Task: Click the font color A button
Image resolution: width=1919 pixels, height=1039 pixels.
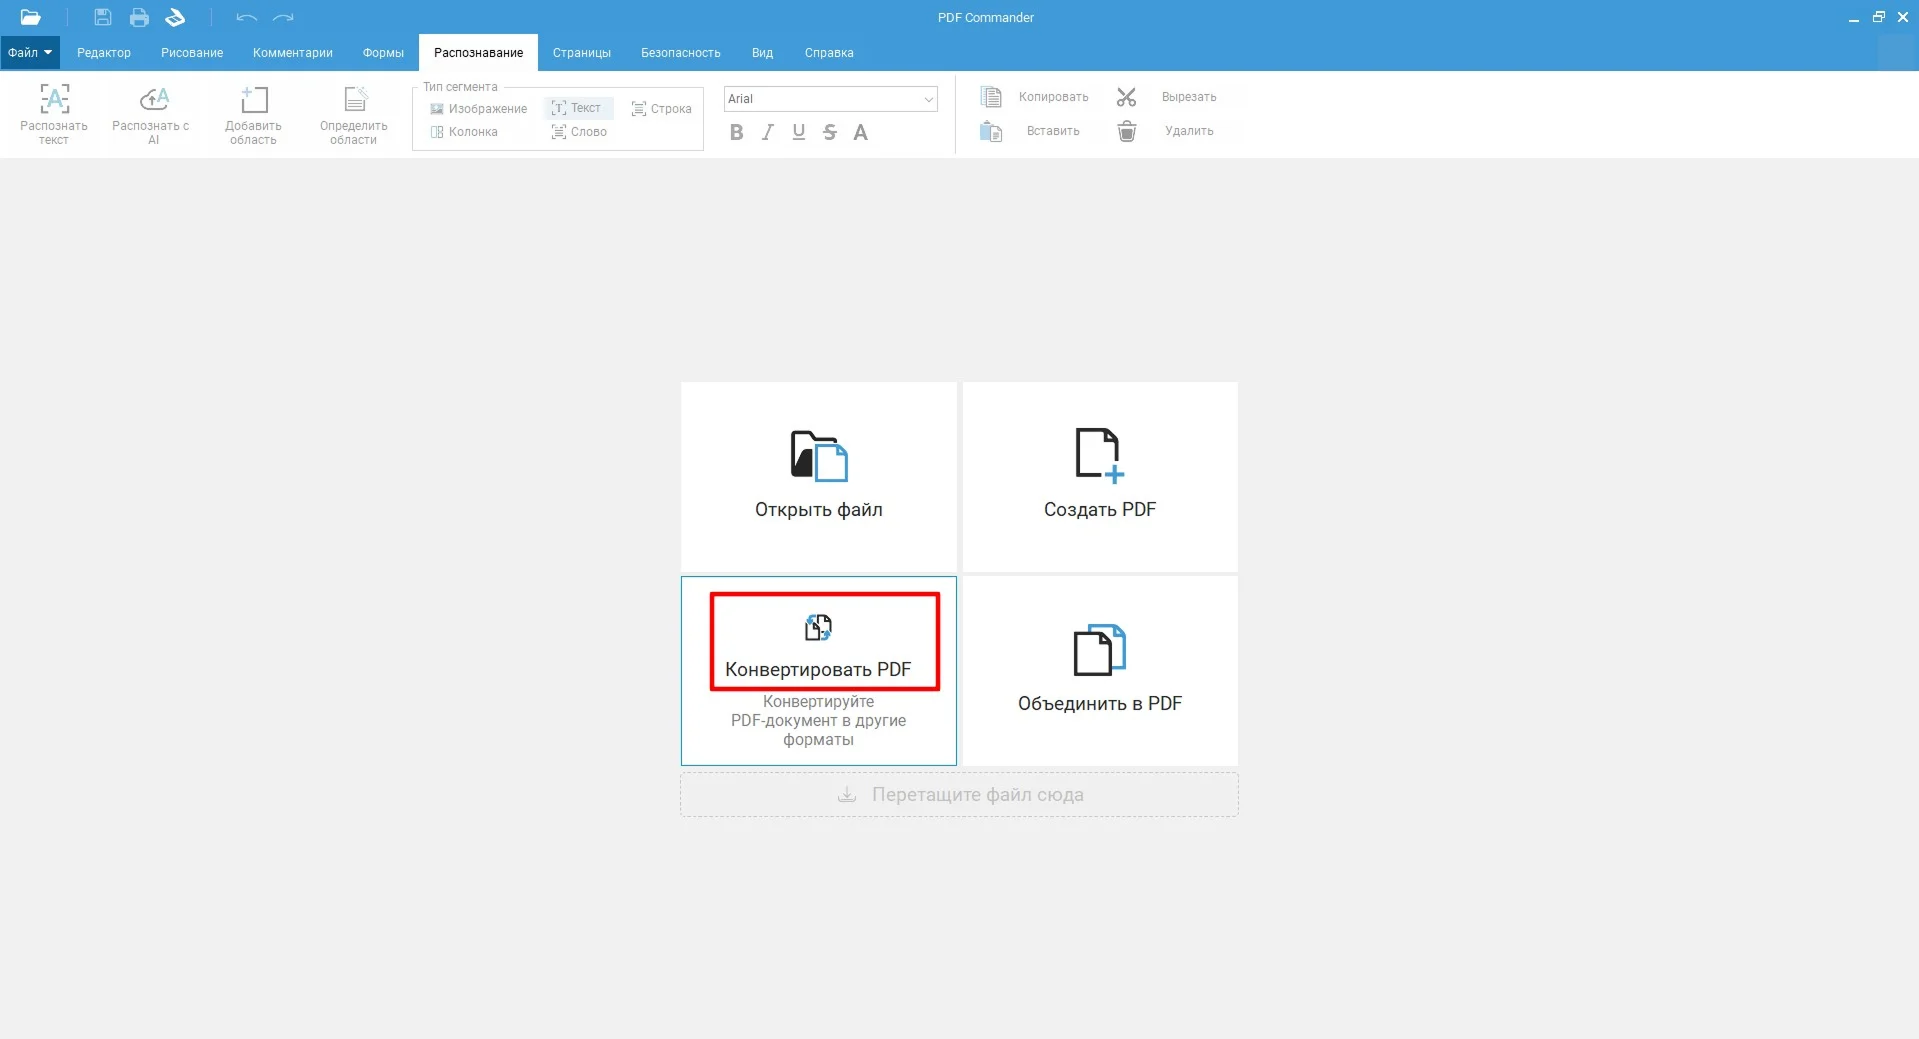Action: 860,132
